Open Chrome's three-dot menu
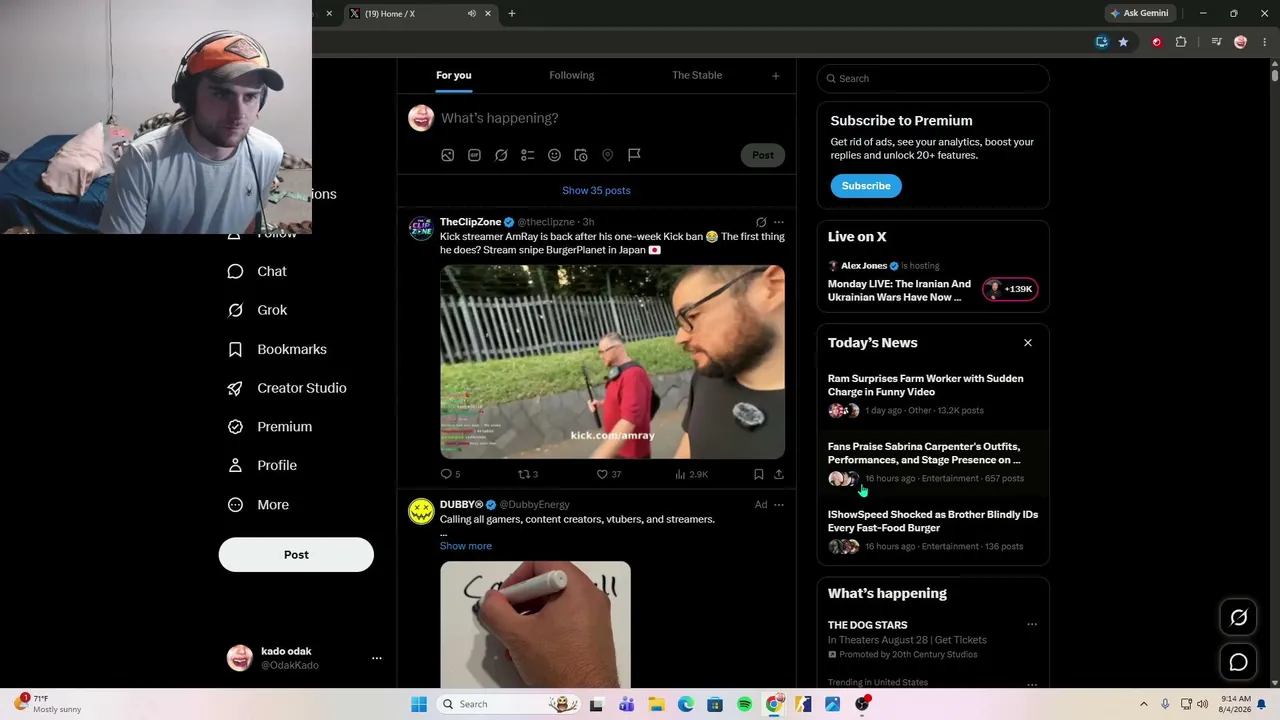The image size is (1280, 720). click(x=1265, y=42)
